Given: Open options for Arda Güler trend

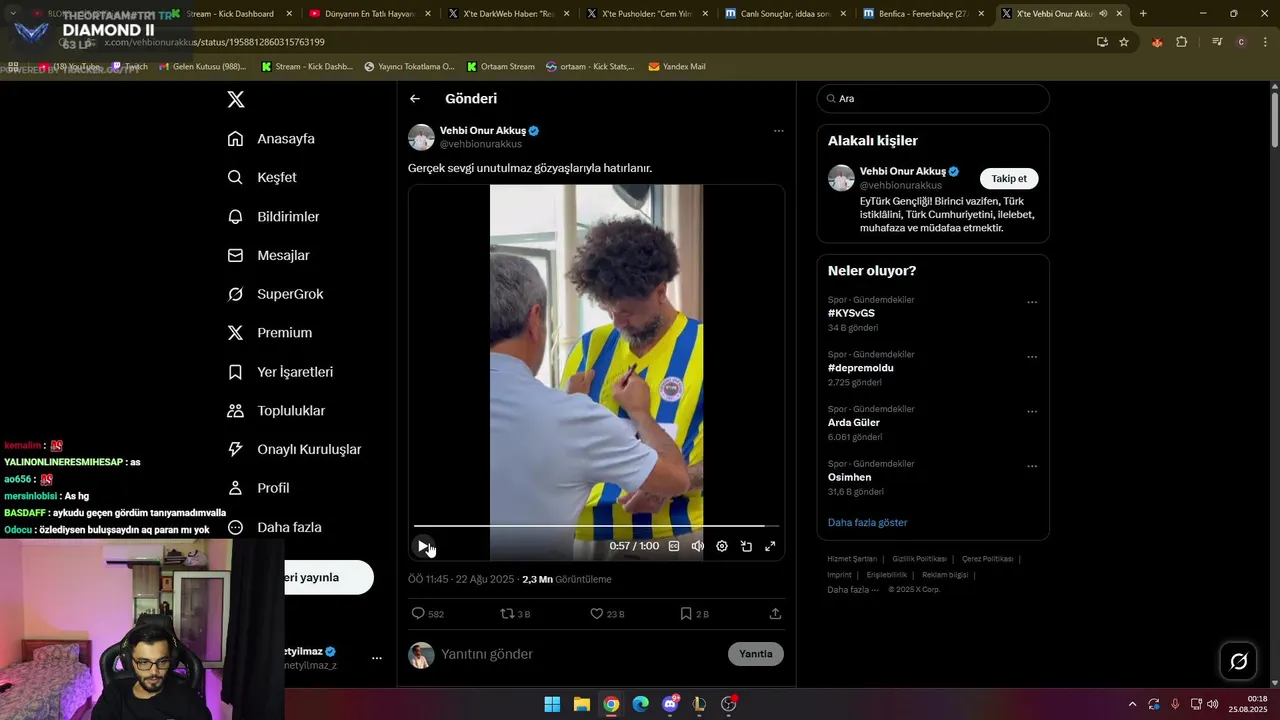Looking at the screenshot, I should coord(1032,411).
